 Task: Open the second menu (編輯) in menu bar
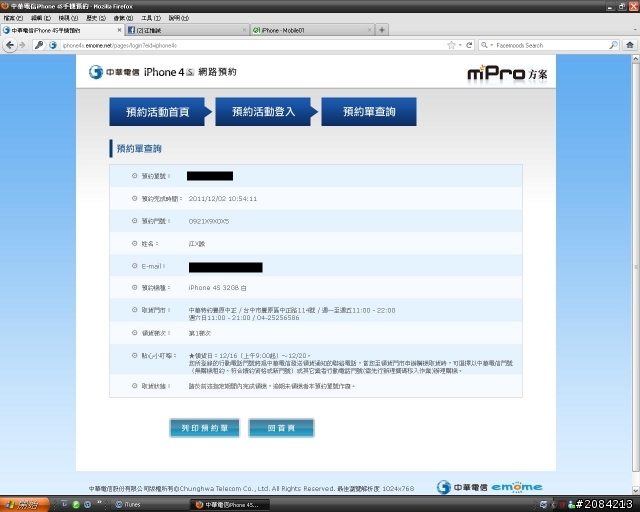41,18
